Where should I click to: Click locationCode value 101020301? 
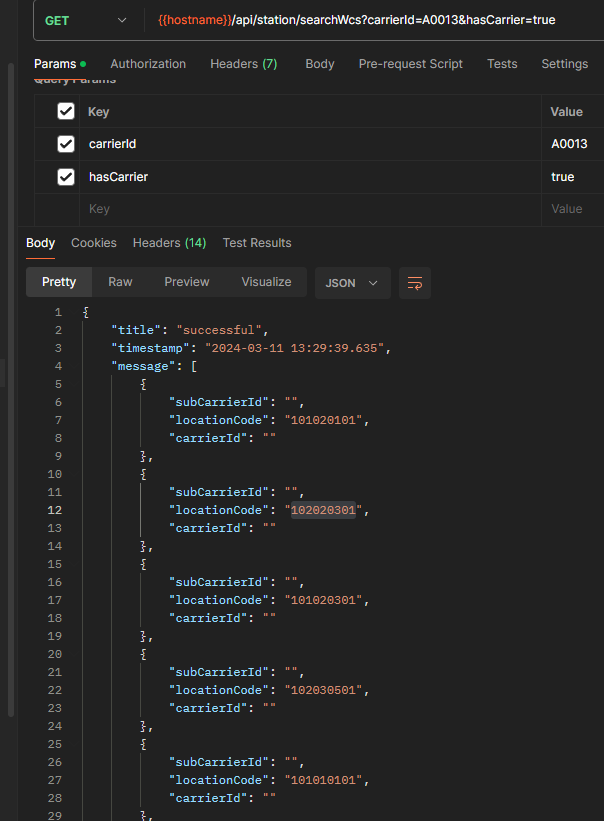(323, 600)
